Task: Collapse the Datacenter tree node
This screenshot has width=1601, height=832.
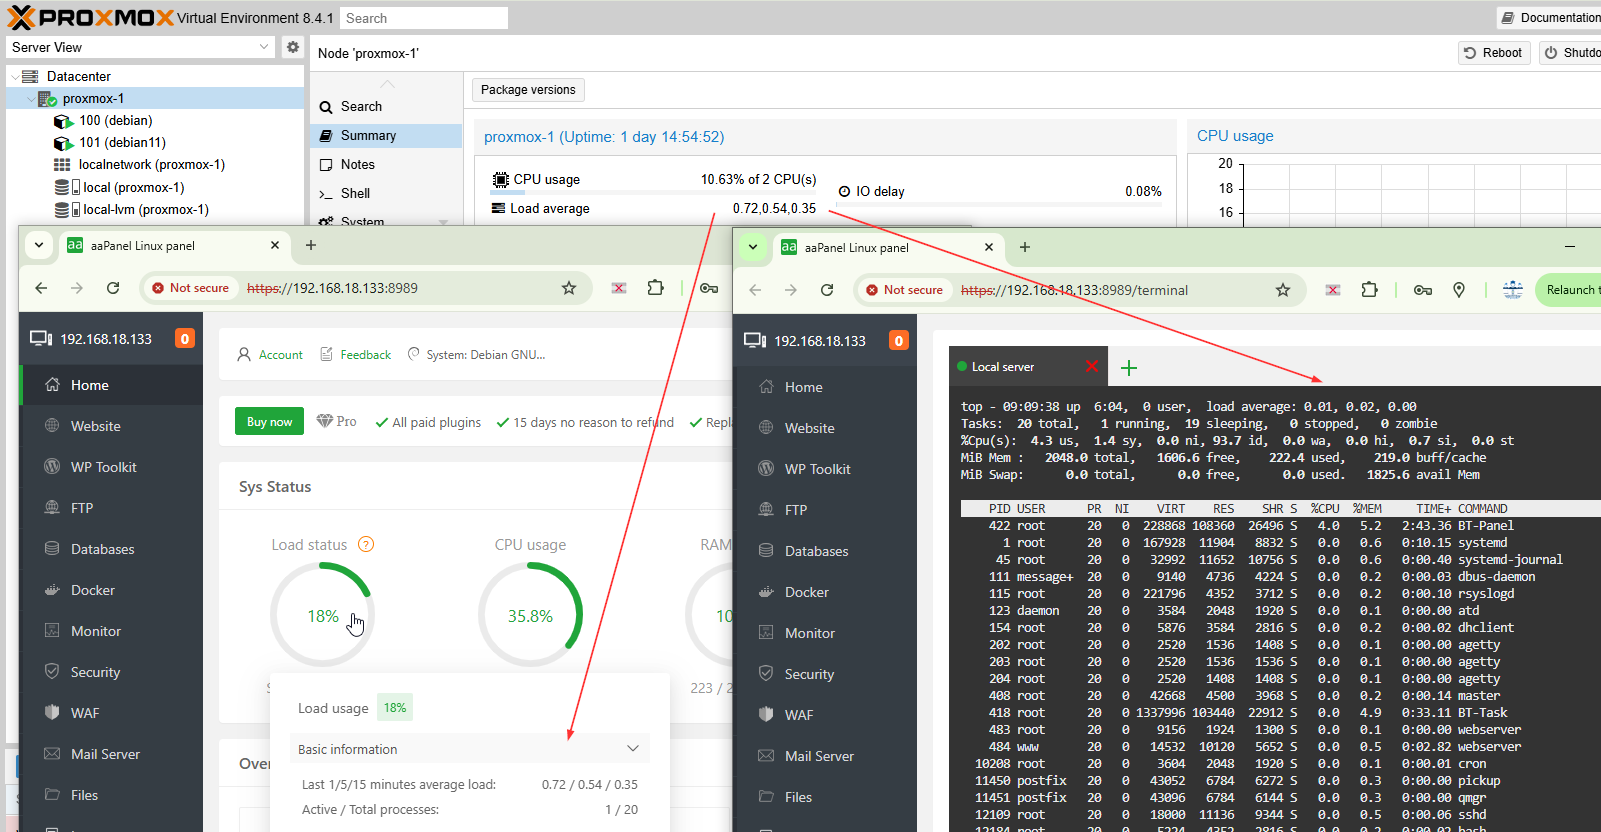Action: (14, 76)
